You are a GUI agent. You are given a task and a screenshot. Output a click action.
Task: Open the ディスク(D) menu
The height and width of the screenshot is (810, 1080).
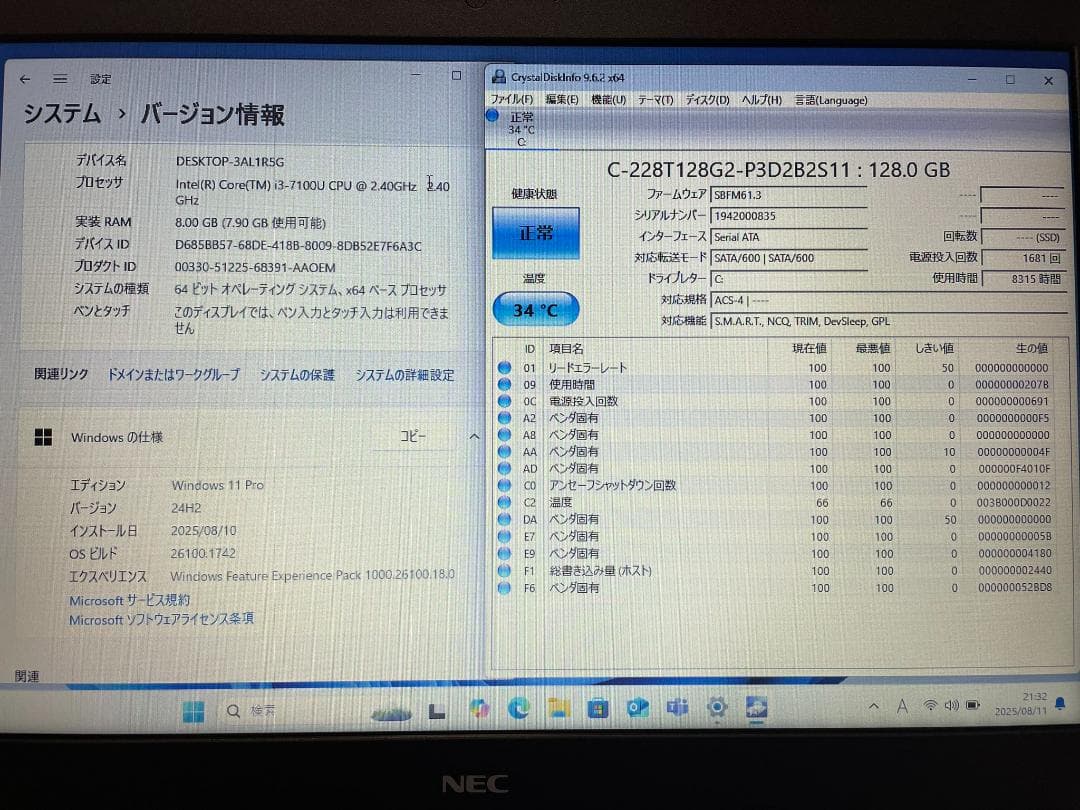706,99
